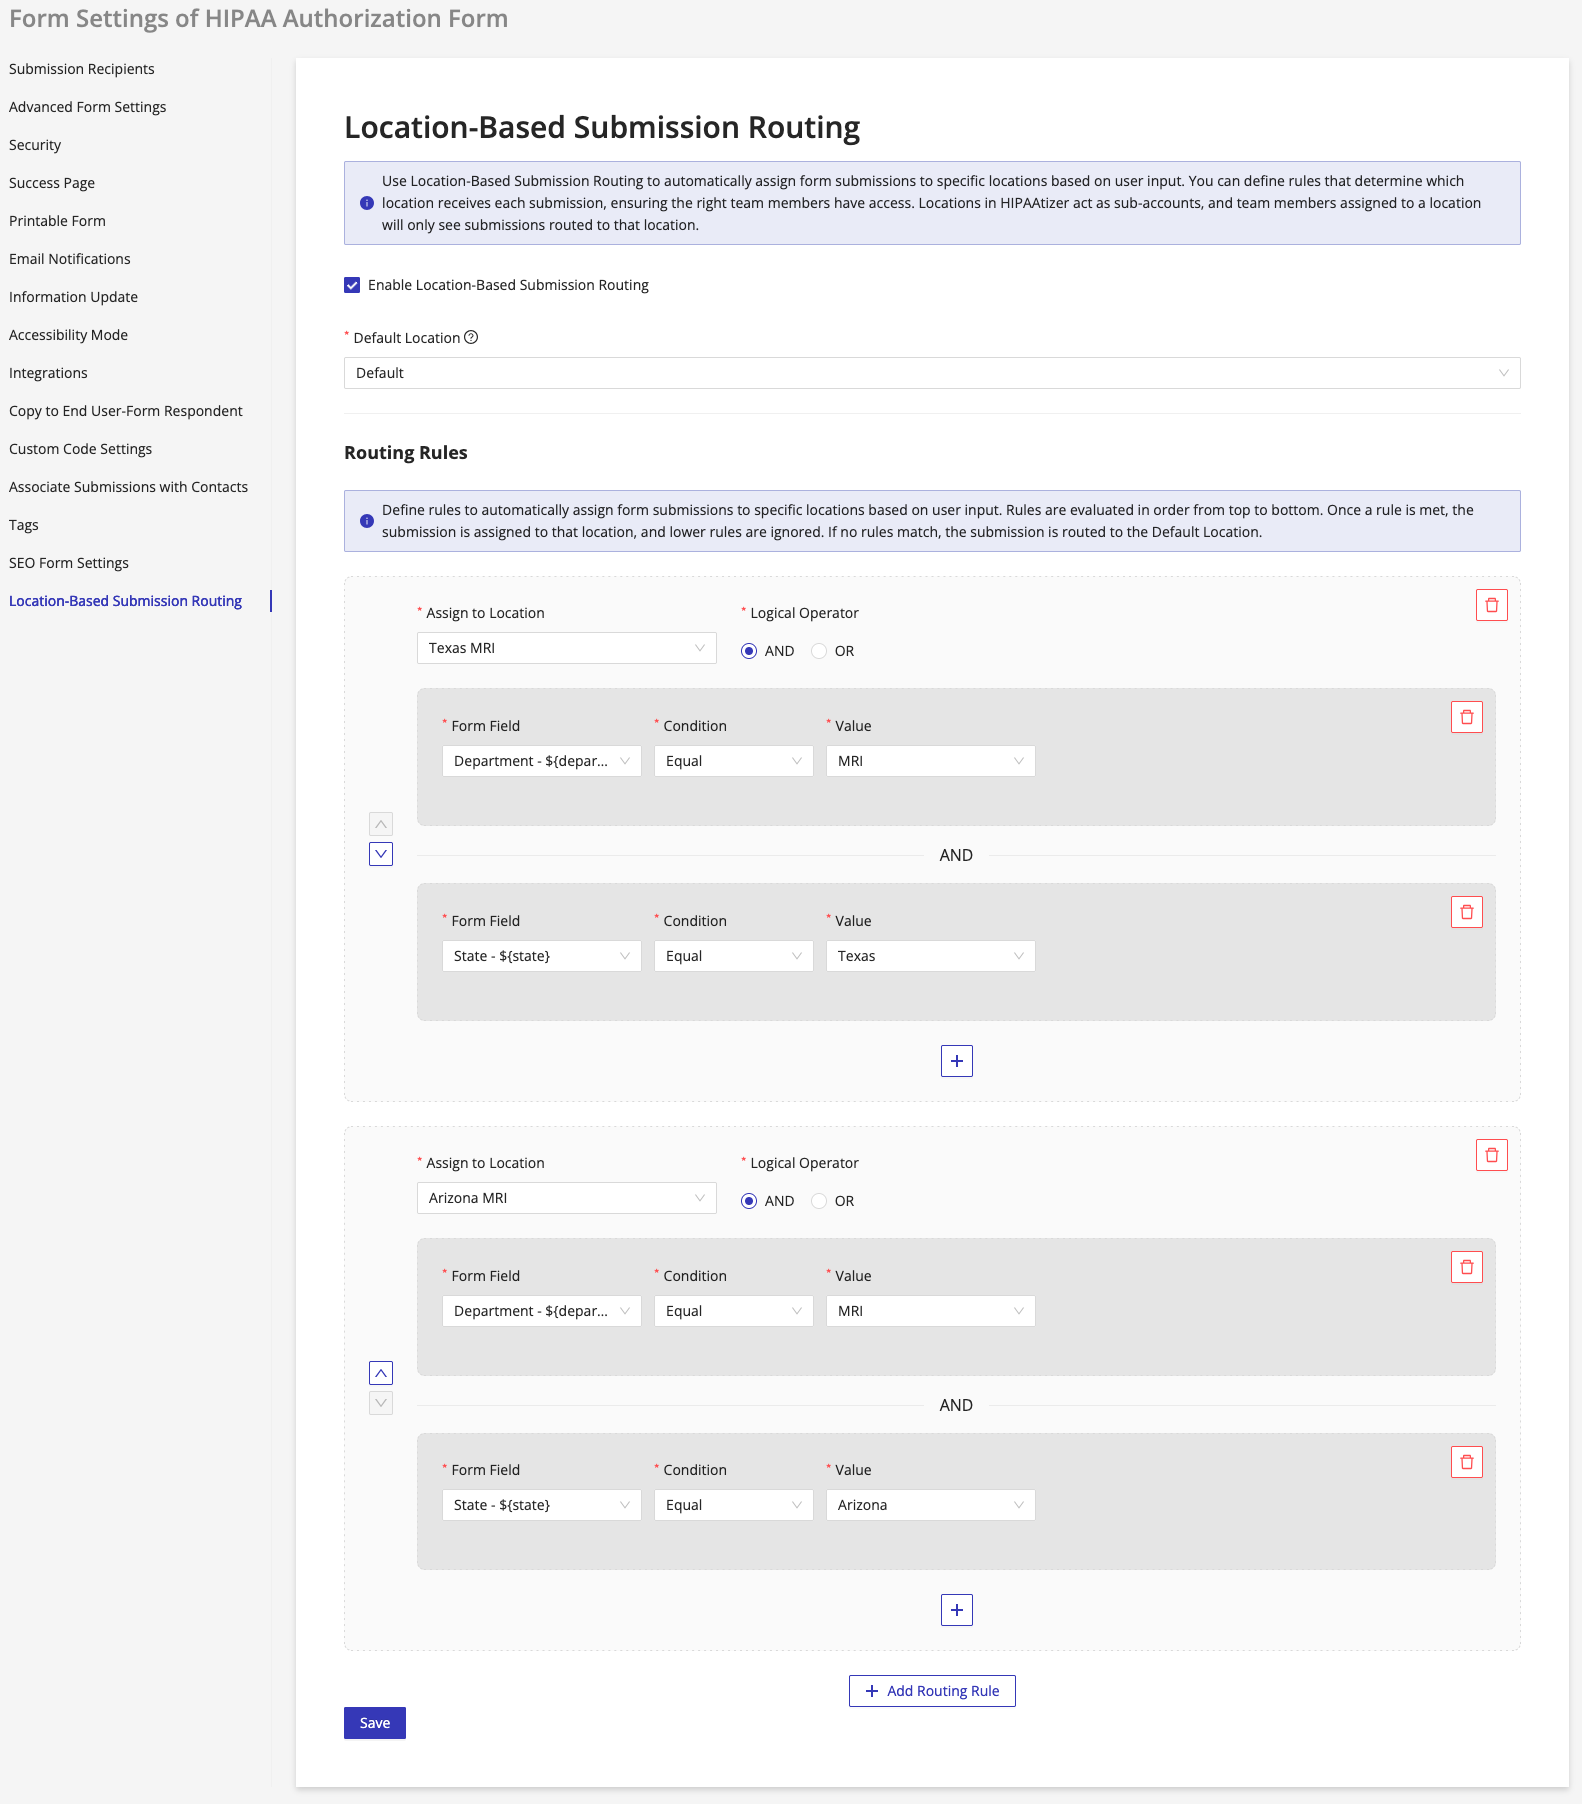The width and height of the screenshot is (1582, 1804).
Task: Open Custom Code Settings page
Action: [x=81, y=449]
